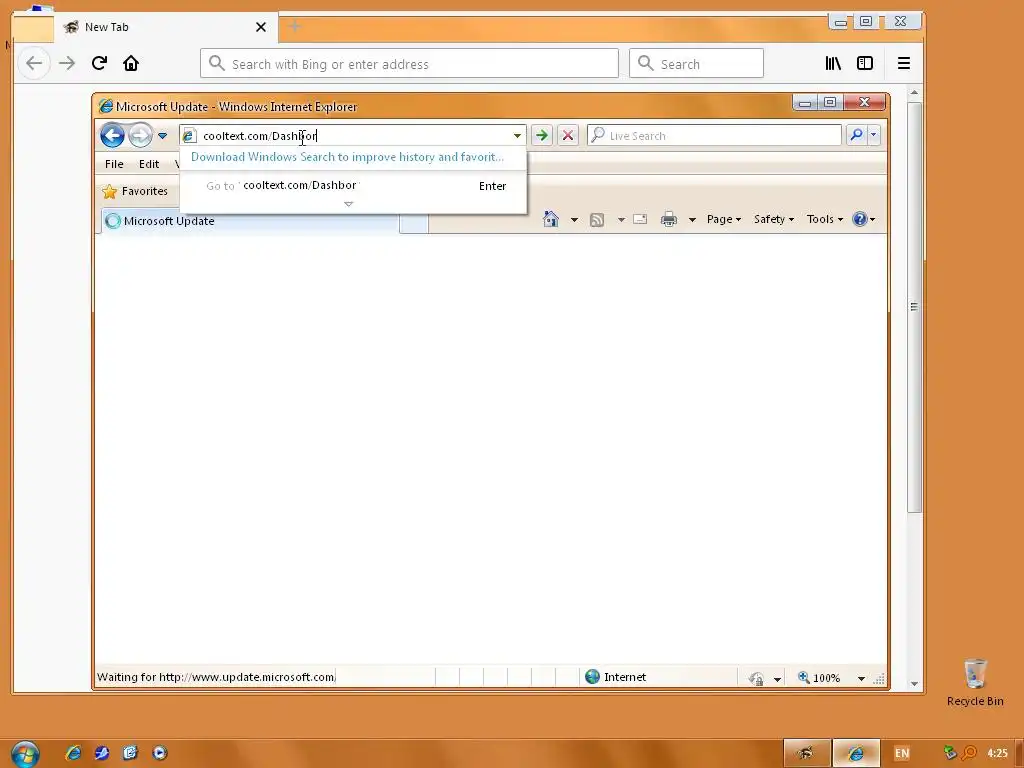The image size is (1024, 768).
Task: Select the New Tab tab
Action: (166, 27)
